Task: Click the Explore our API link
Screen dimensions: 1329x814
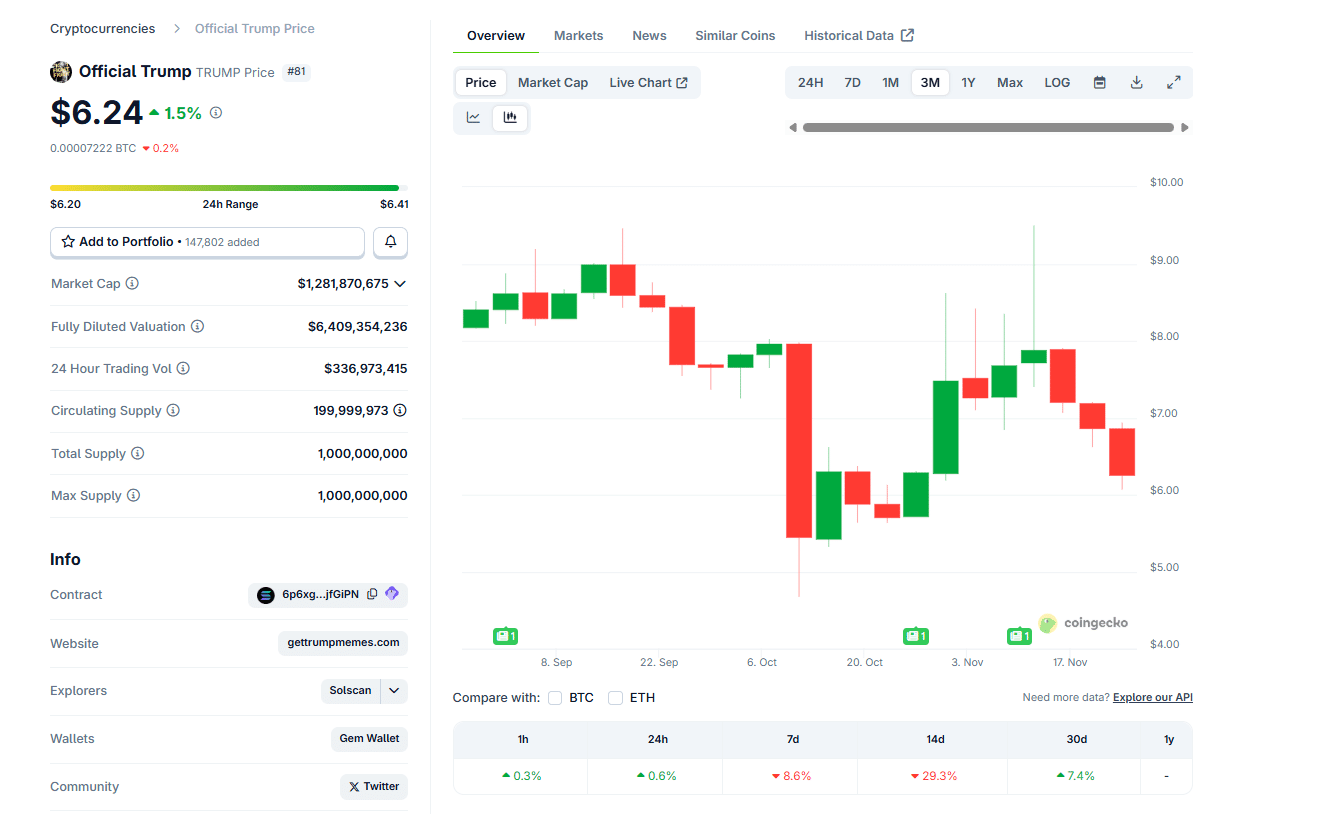Action: [x=1152, y=697]
